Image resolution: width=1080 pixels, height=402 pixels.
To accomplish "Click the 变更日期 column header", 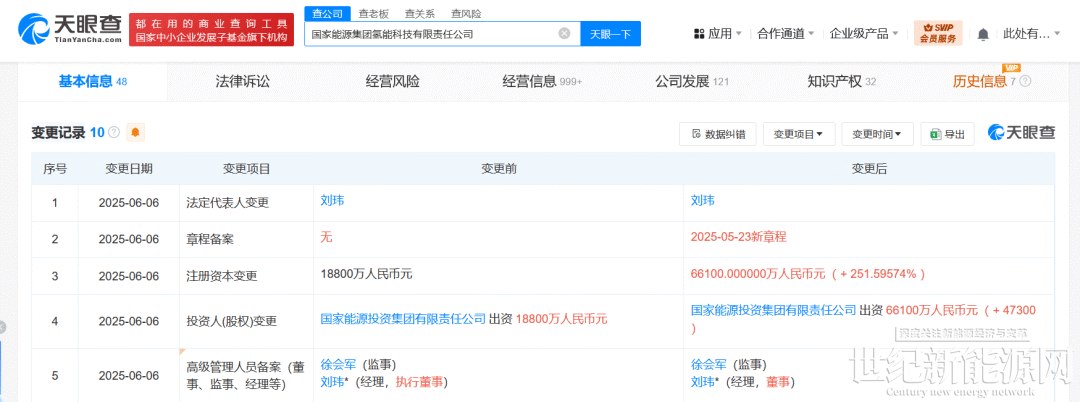I will [129, 169].
